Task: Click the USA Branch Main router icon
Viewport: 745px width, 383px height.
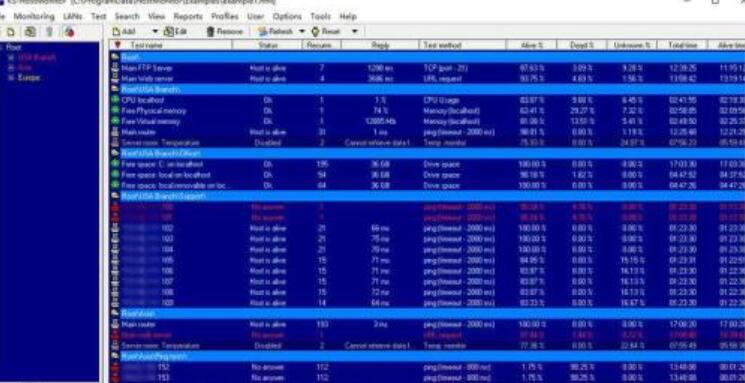Action: [115, 132]
